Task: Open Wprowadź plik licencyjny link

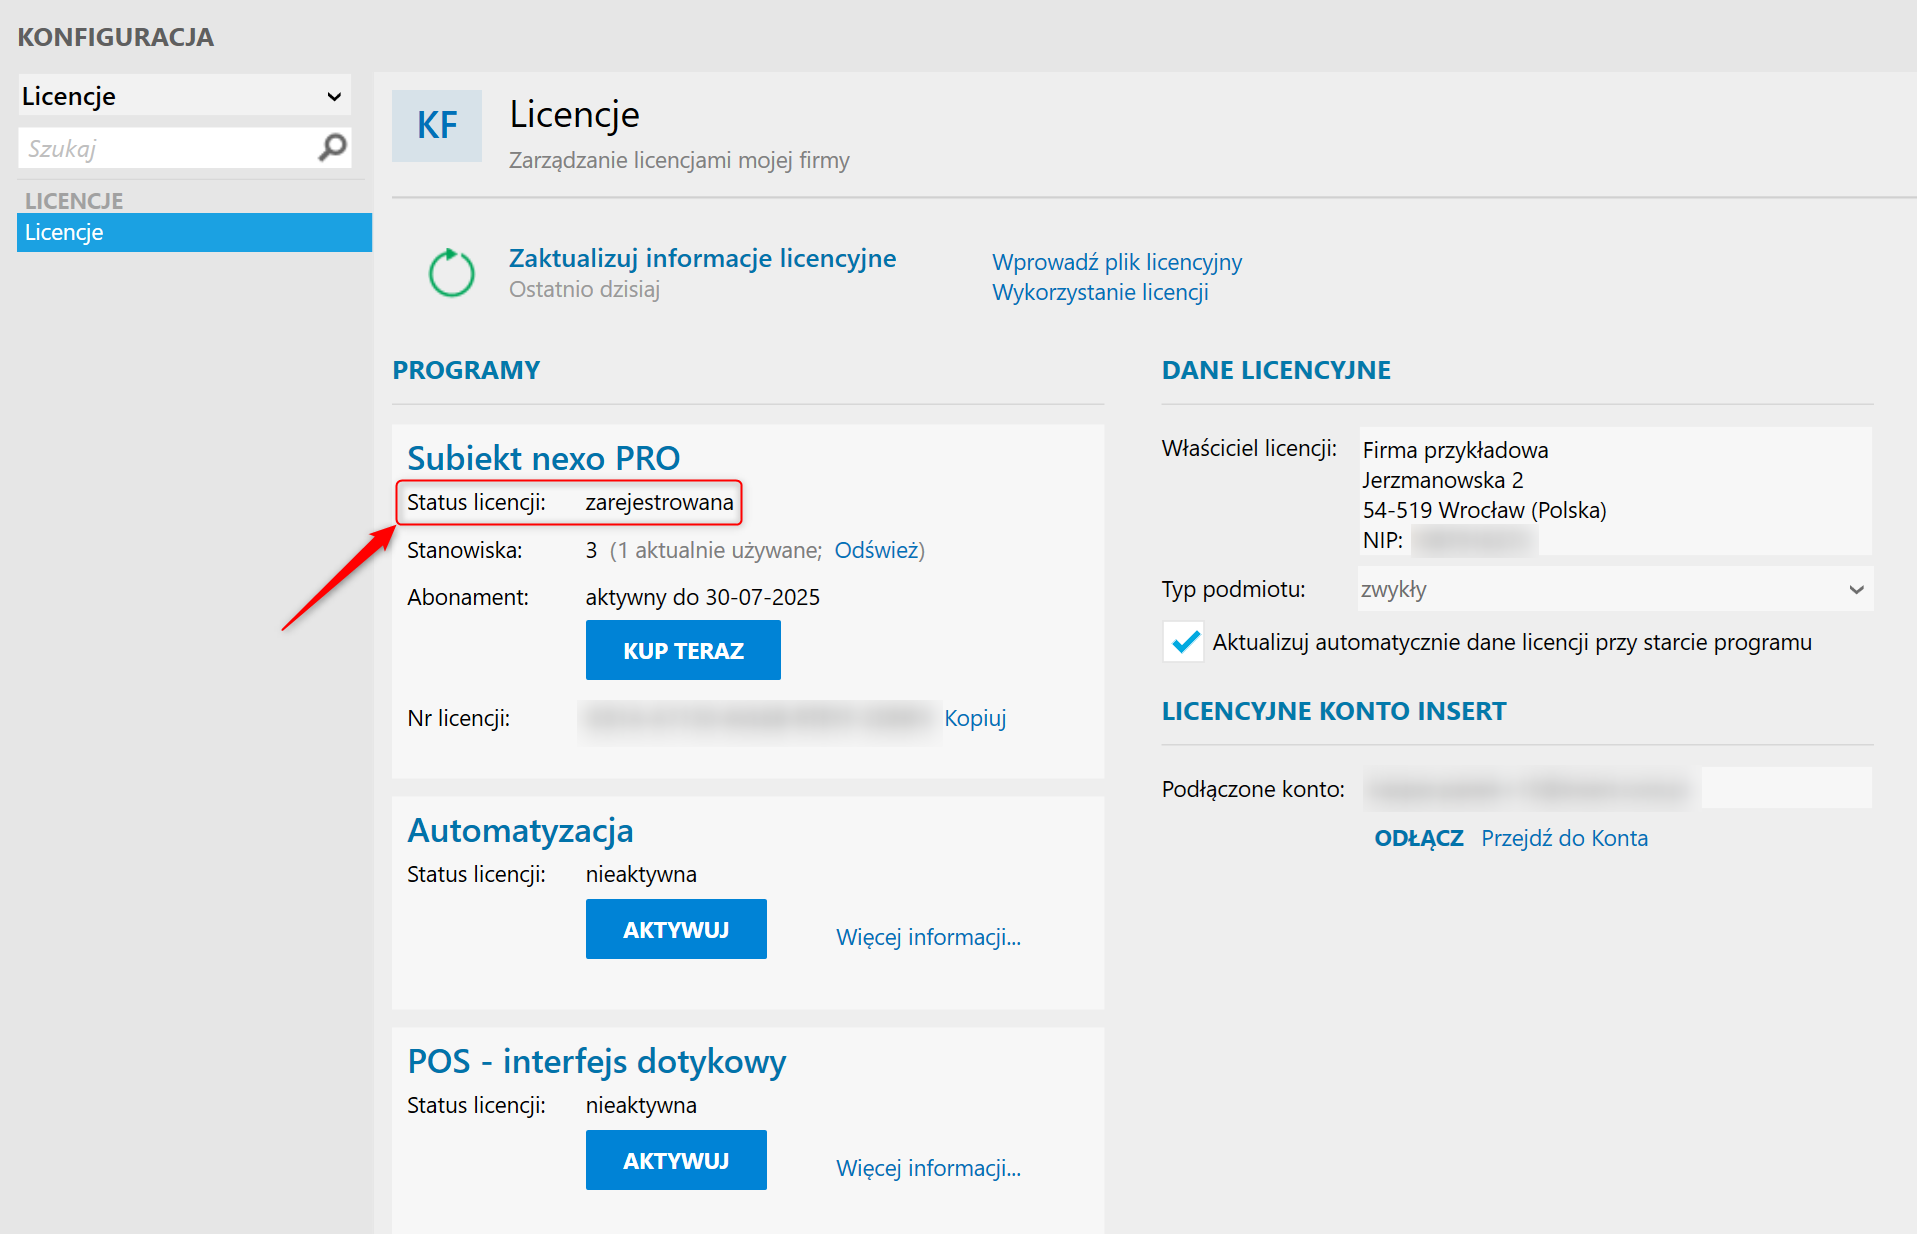Action: click(1116, 262)
